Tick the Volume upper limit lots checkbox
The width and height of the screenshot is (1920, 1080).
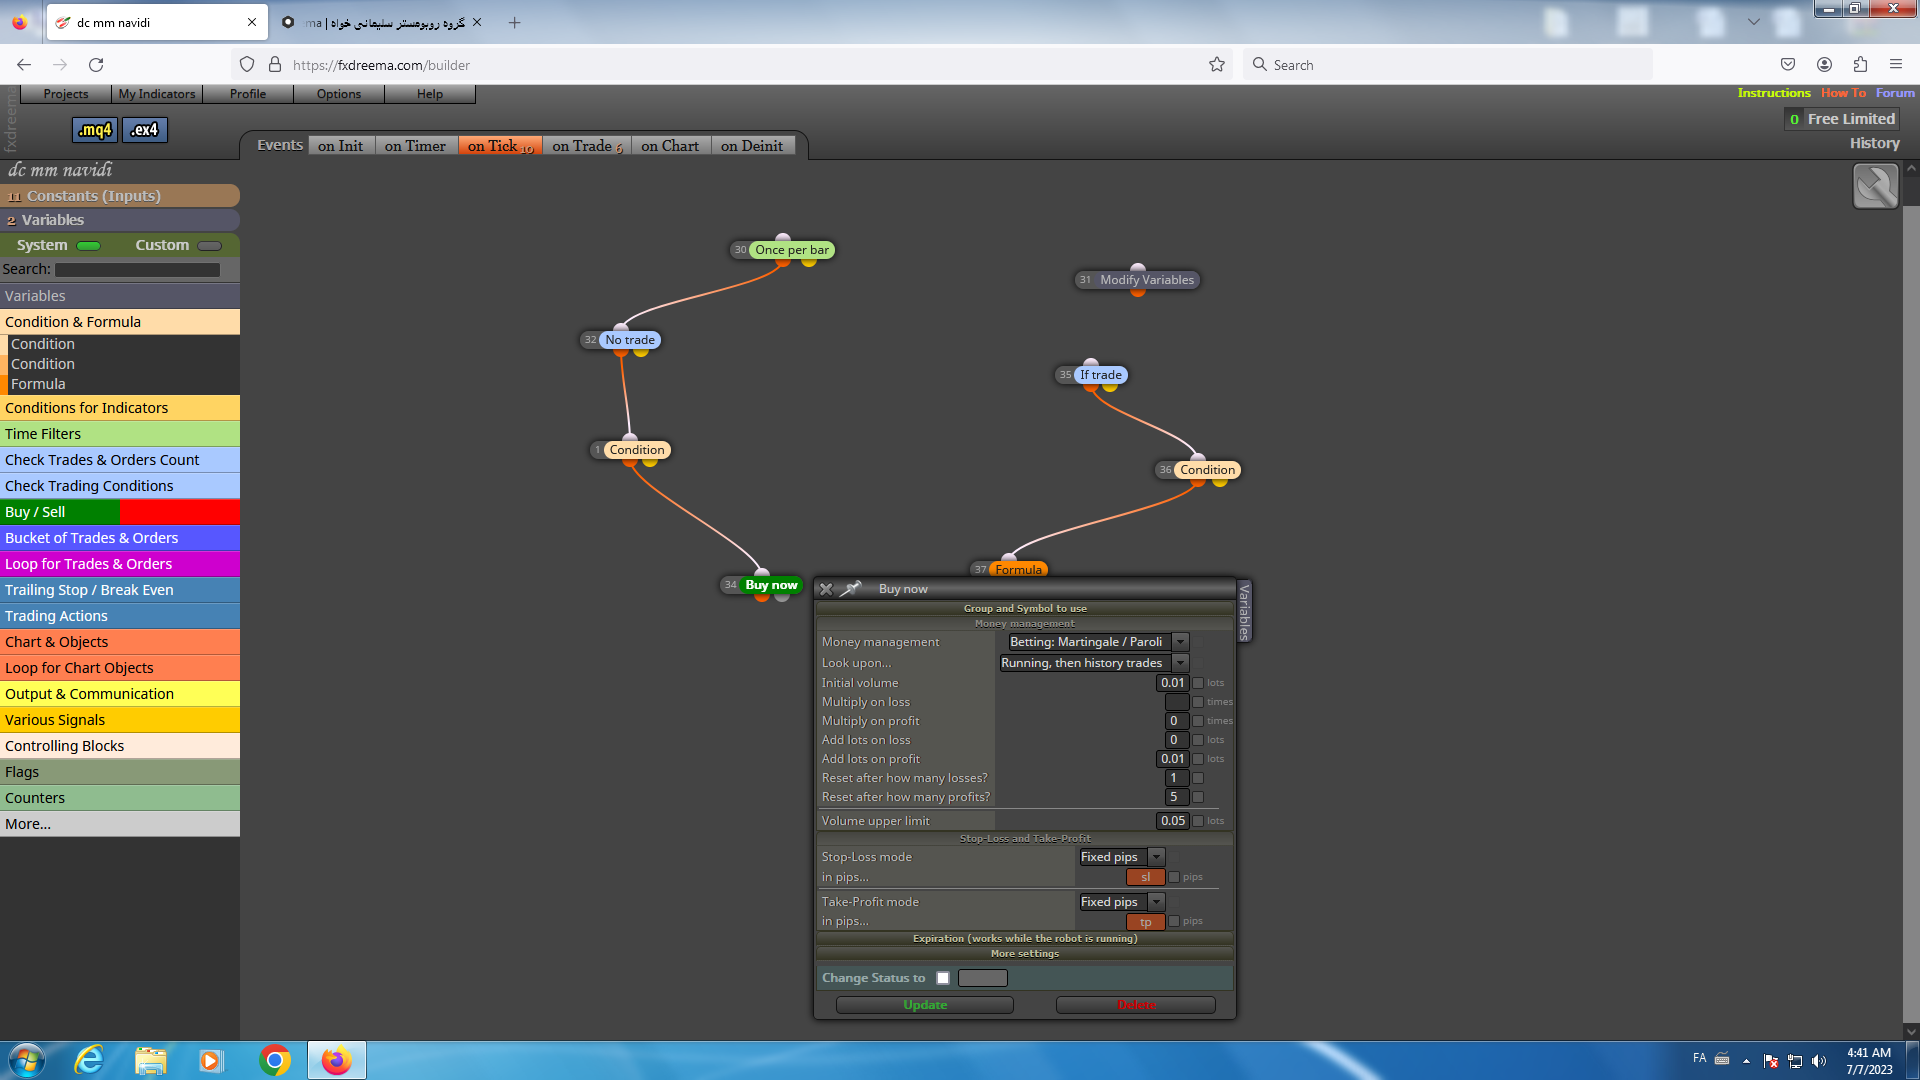click(1198, 821)
